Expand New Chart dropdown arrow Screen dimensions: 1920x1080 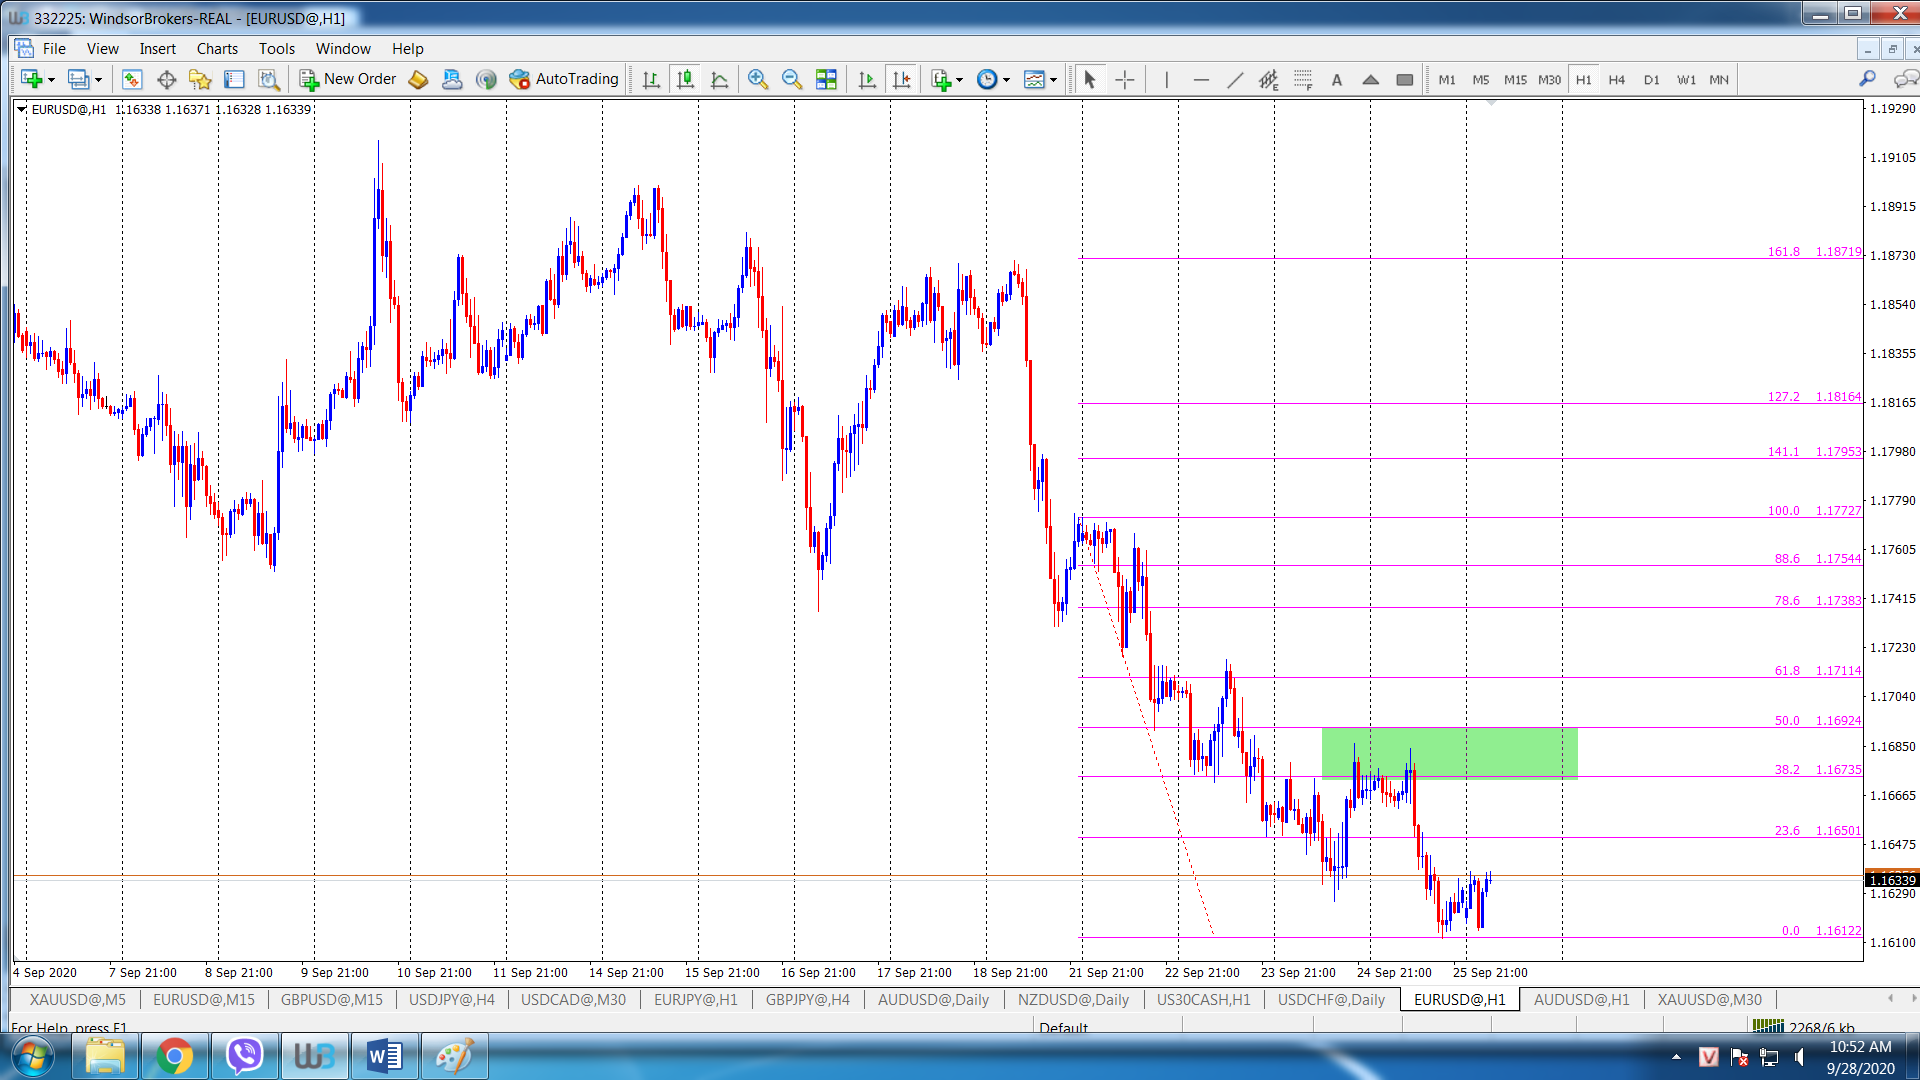[51, 80]
